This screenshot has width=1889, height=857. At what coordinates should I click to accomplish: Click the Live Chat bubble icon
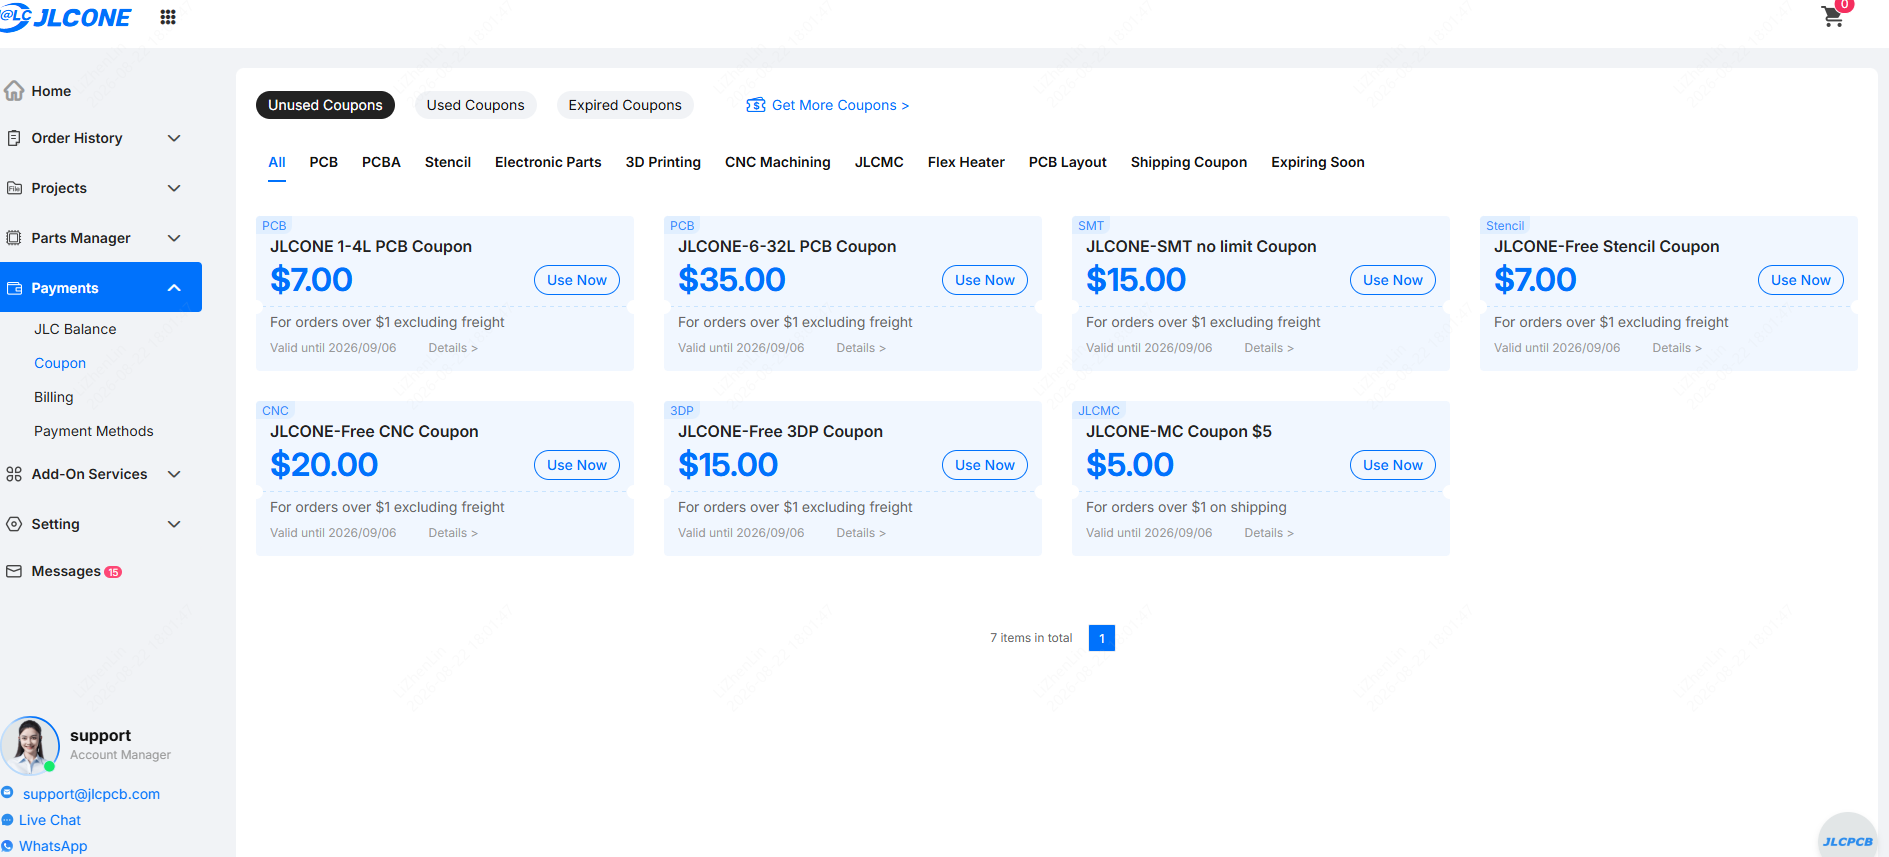[8, 820]
